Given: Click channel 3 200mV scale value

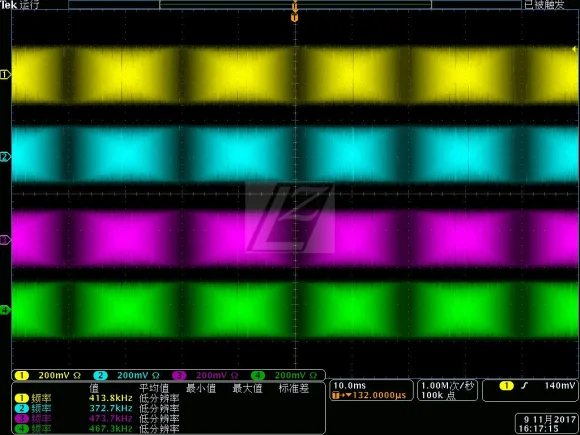Looking at the screenshot, I should tap(212, 375).
